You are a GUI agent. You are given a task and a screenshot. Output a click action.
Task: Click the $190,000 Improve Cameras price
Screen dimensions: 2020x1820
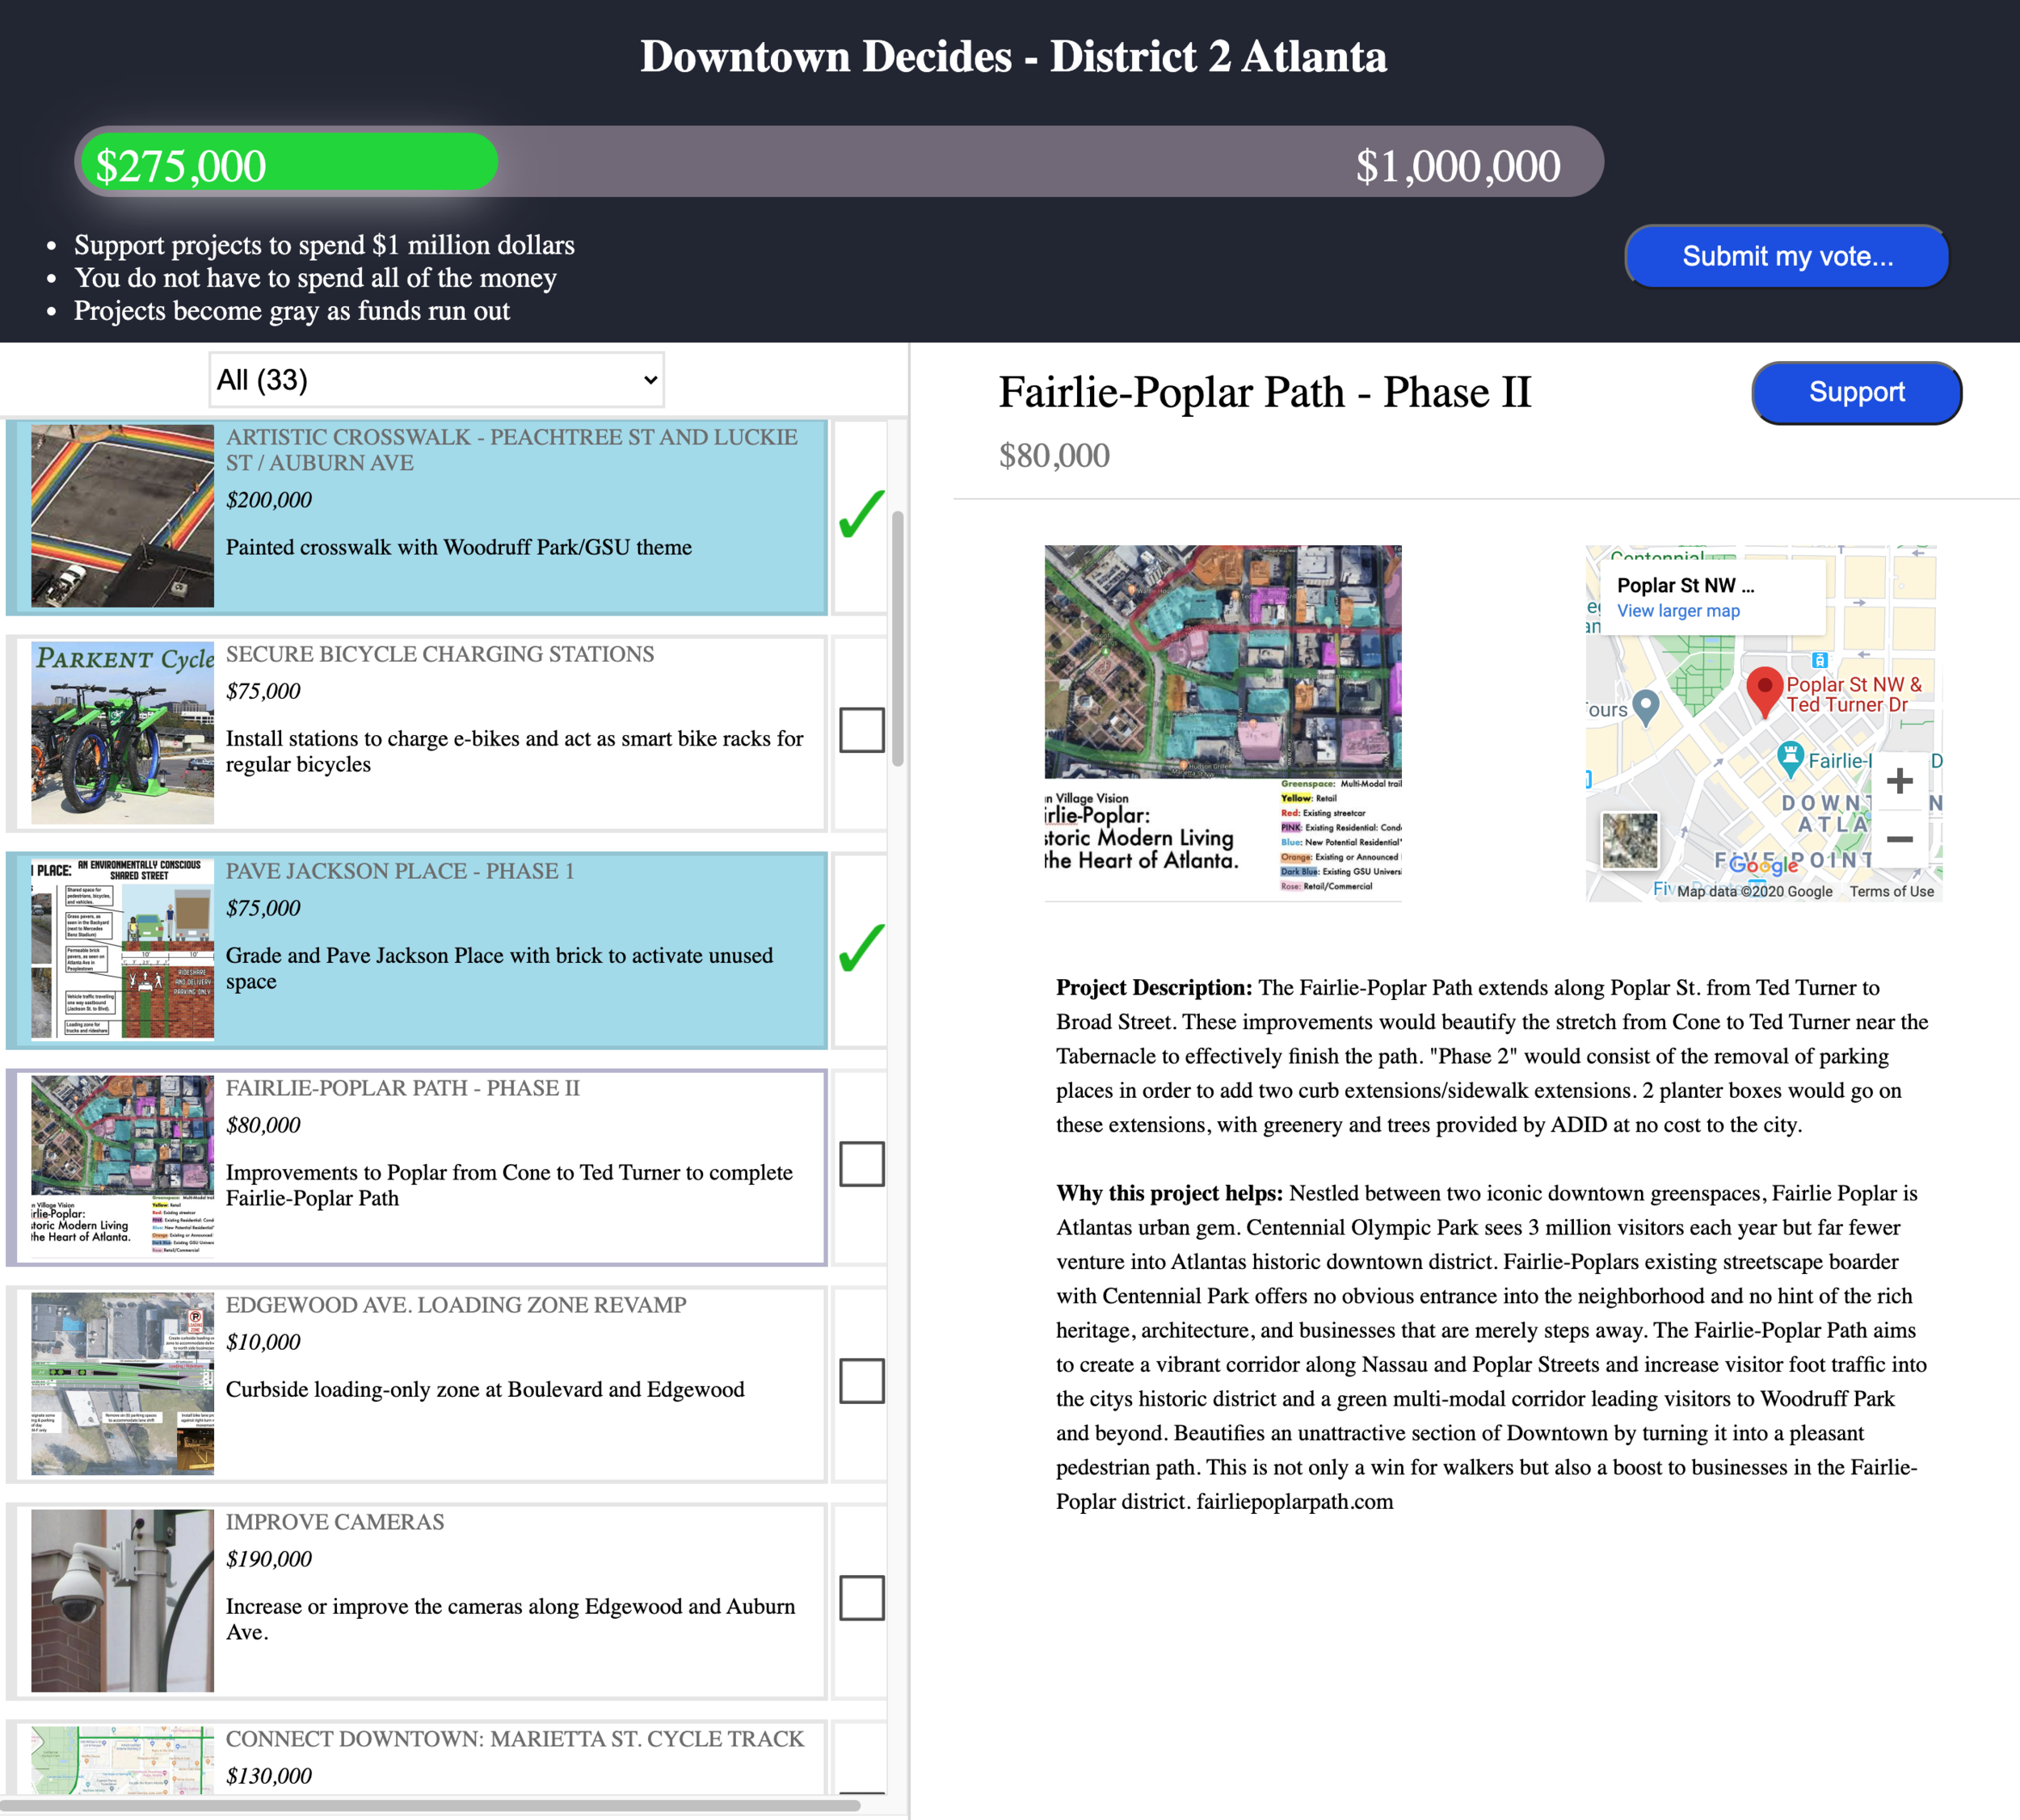269,1559
